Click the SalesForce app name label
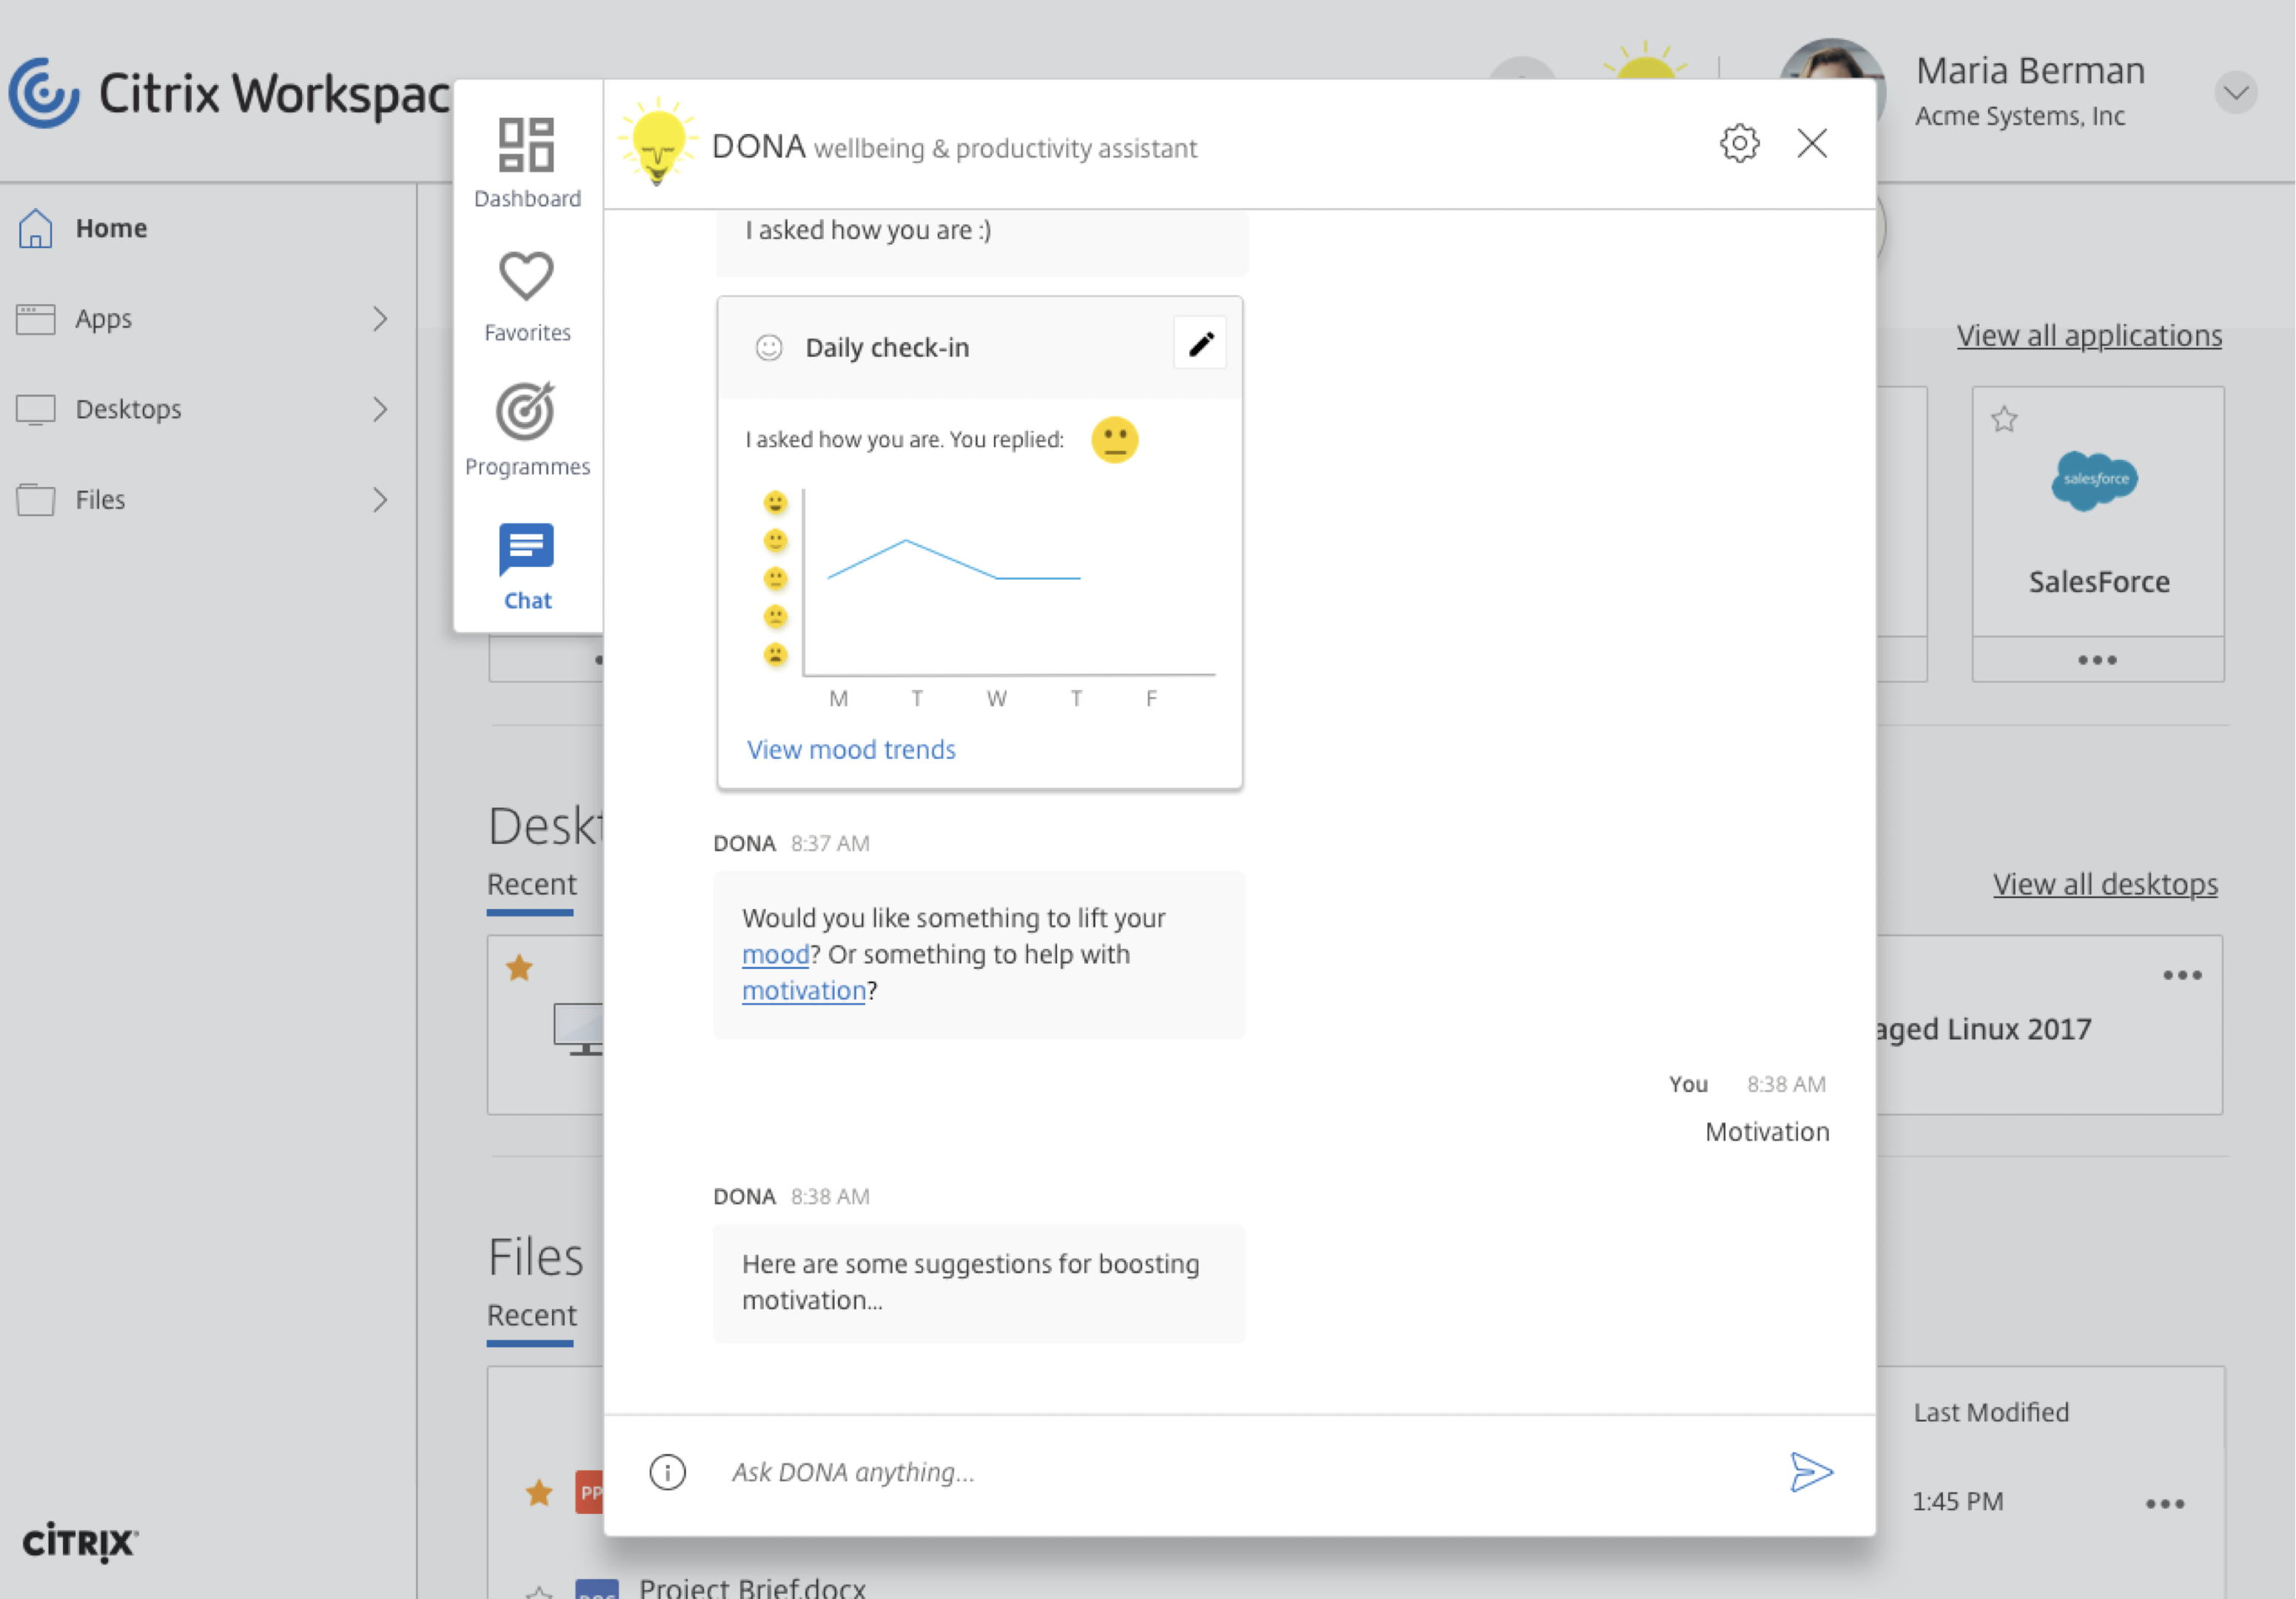This screenshot has height=1599, width=2296. point(2099,582)
